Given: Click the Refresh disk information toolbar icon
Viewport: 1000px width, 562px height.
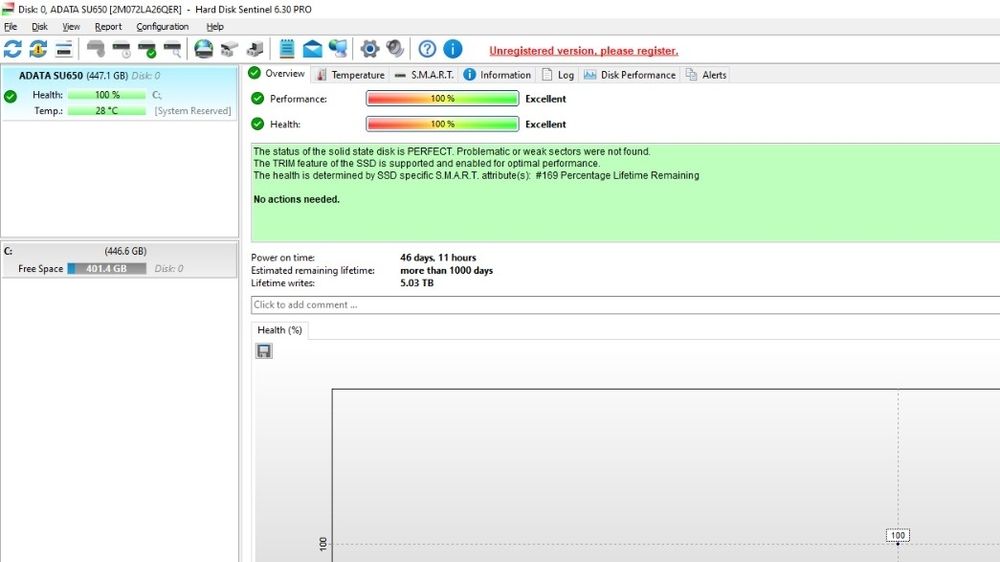Looking at the screenshot, I should point(13,48).
